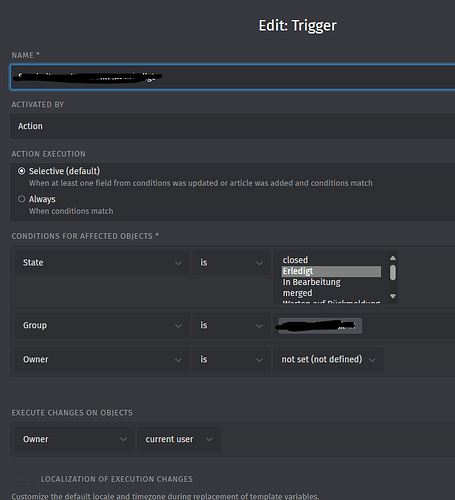Screen dimensions: 455x500
Task: Open the Owner condition attribute dropdown
Action: click(x=102, y=359)
